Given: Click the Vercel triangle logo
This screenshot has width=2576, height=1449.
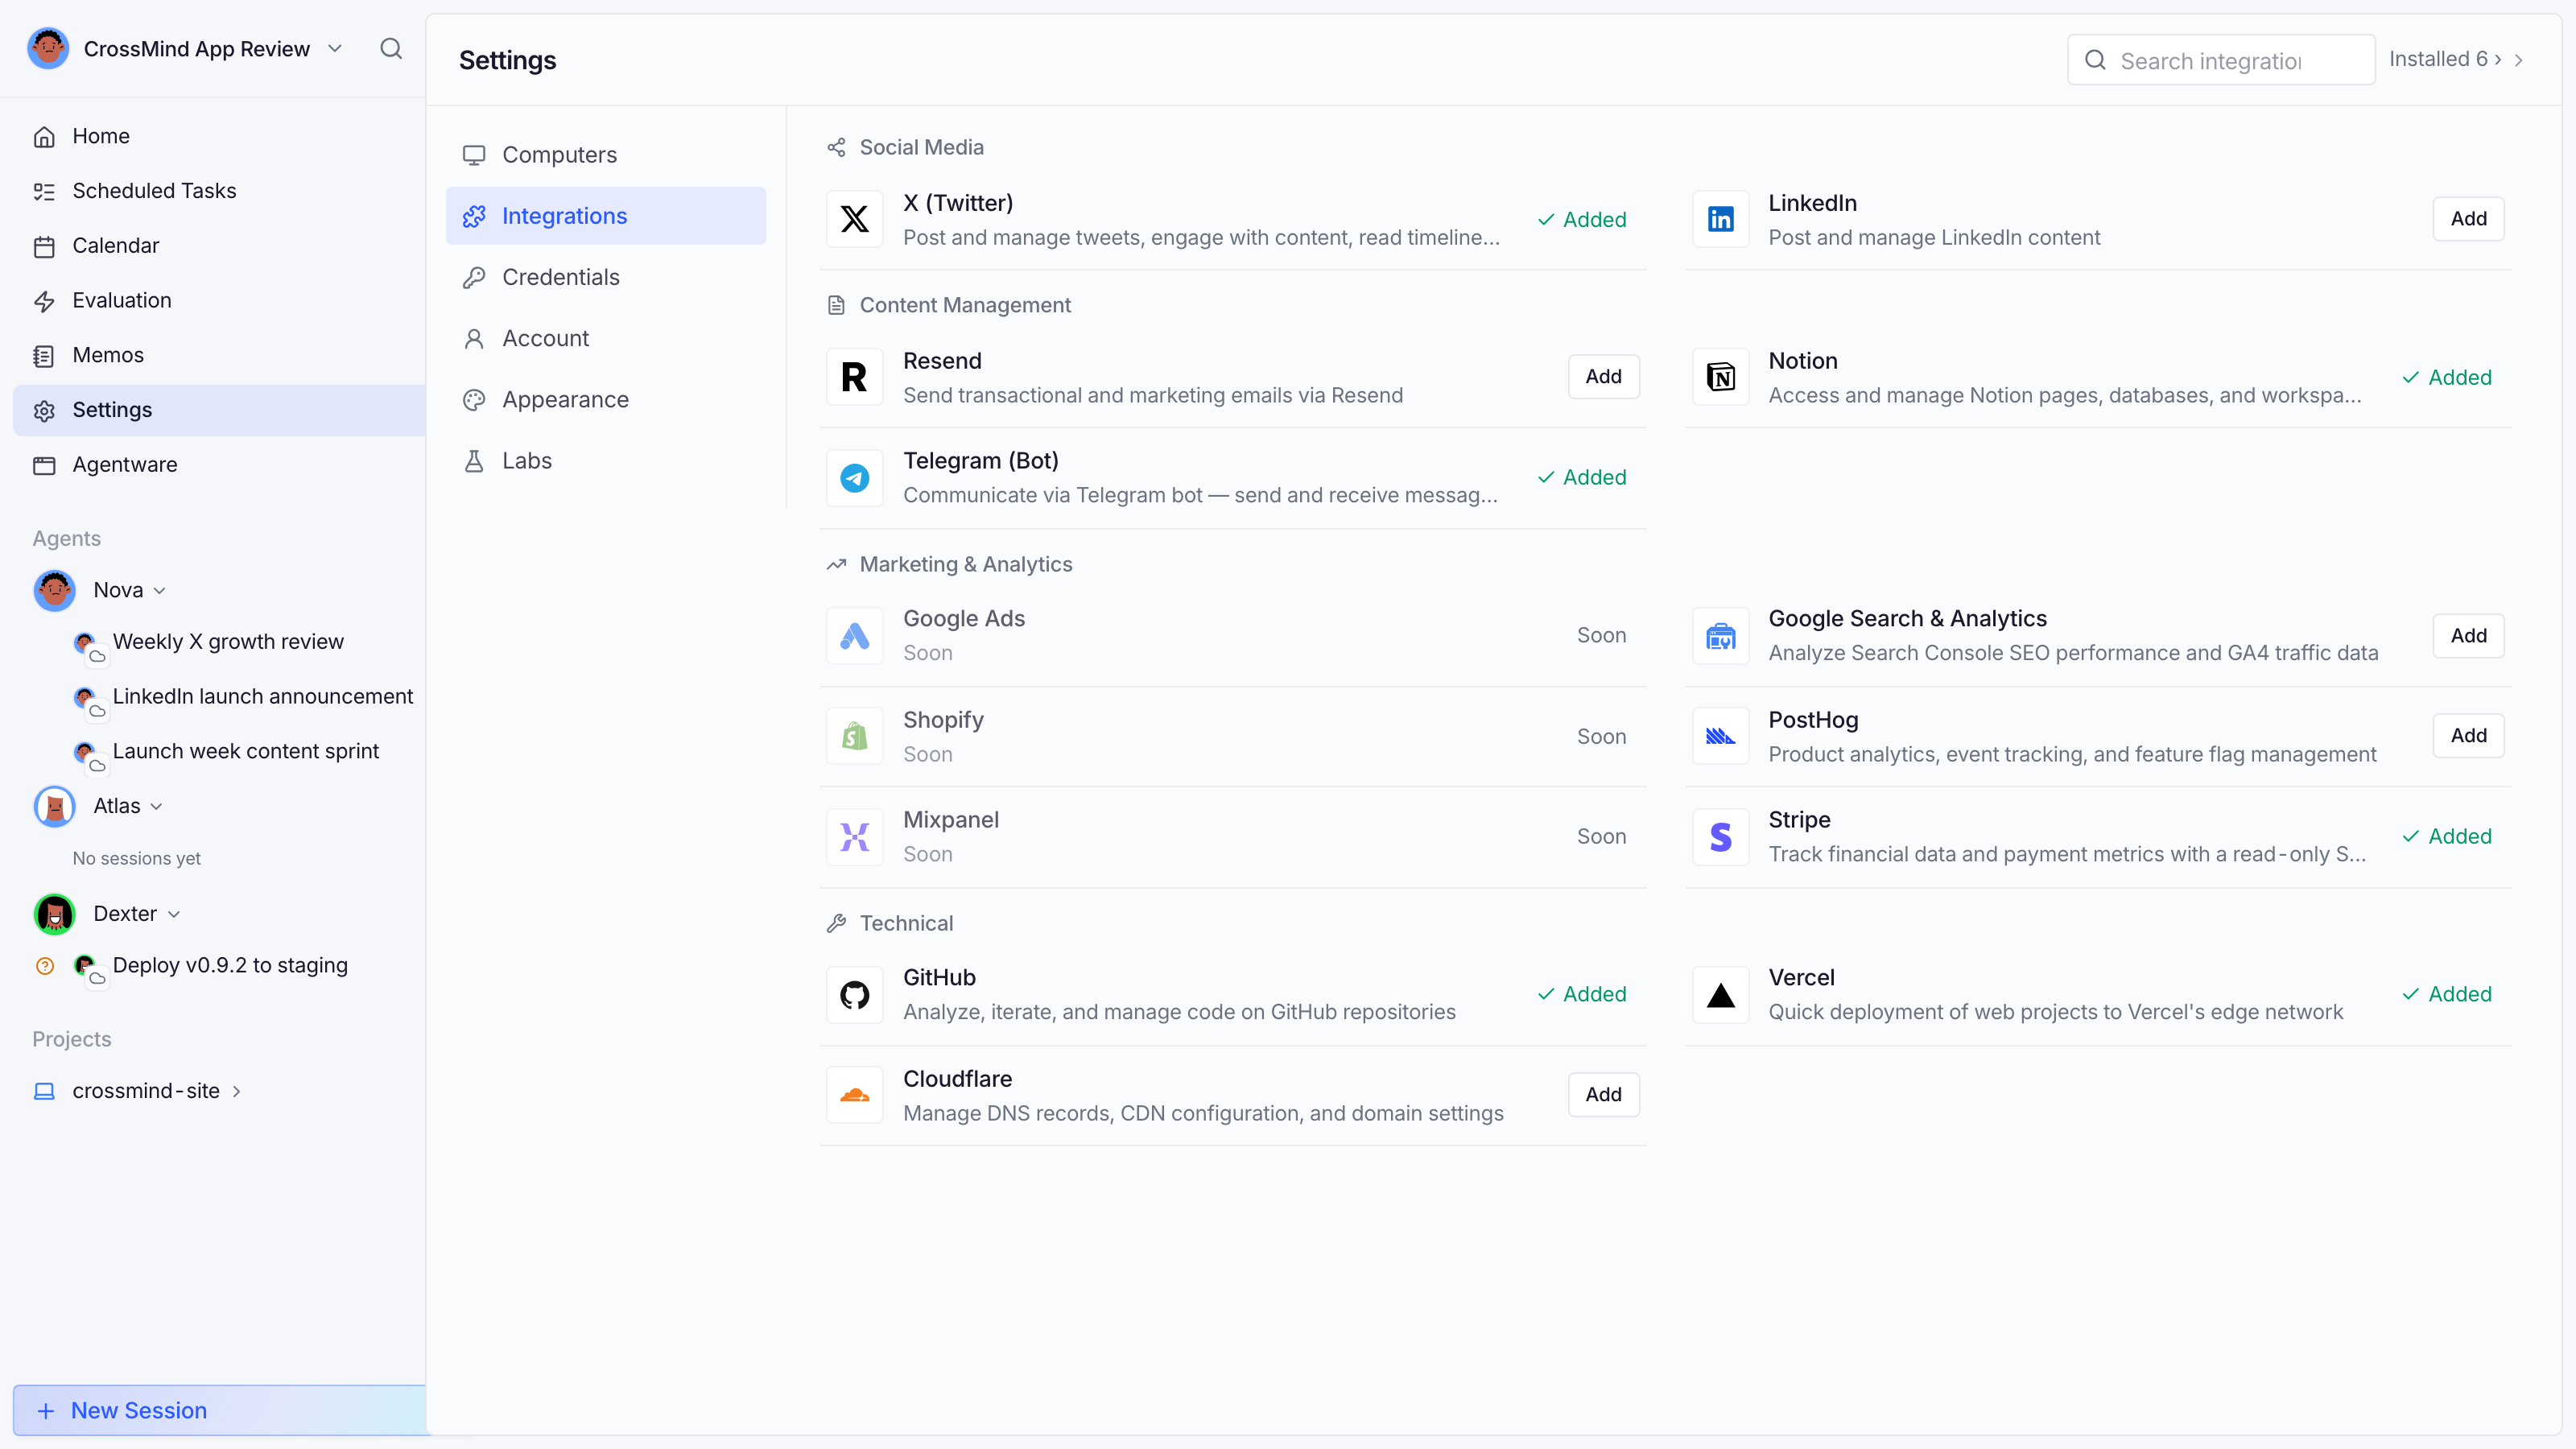Looking at the screenshot, I should point(1720,995).
